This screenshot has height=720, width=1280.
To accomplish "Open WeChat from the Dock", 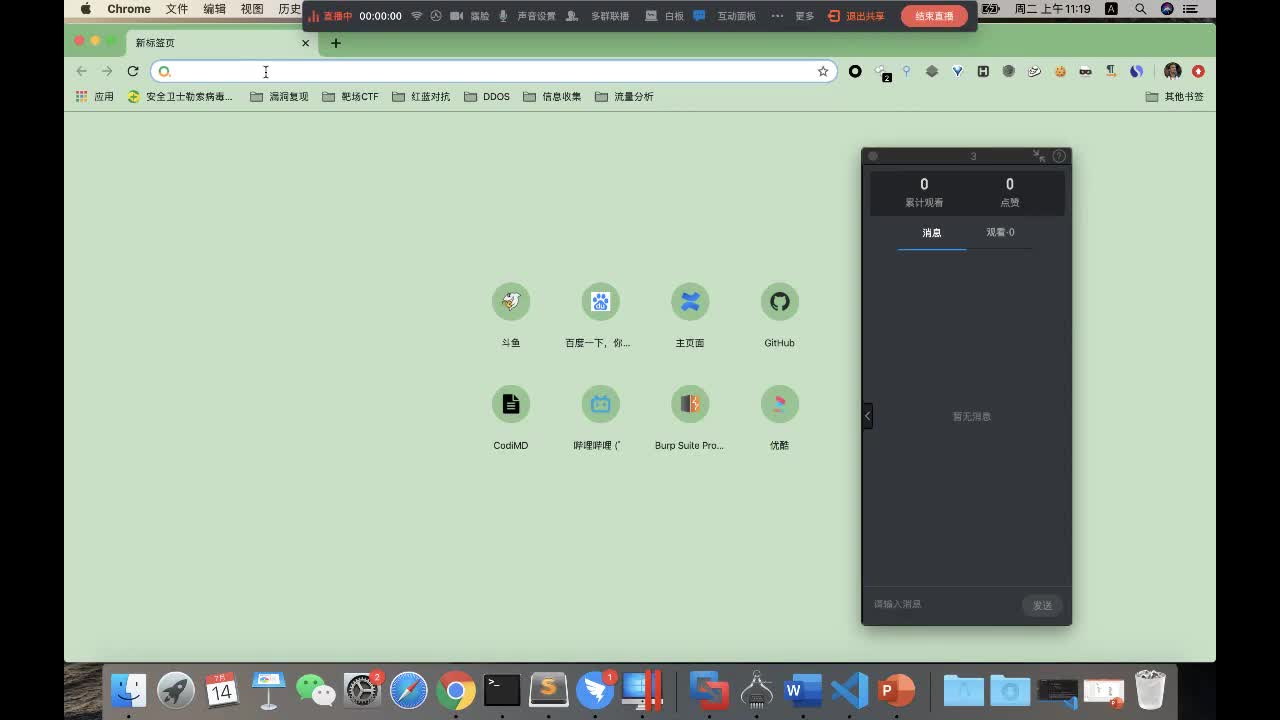I will [x=316, y=690].
